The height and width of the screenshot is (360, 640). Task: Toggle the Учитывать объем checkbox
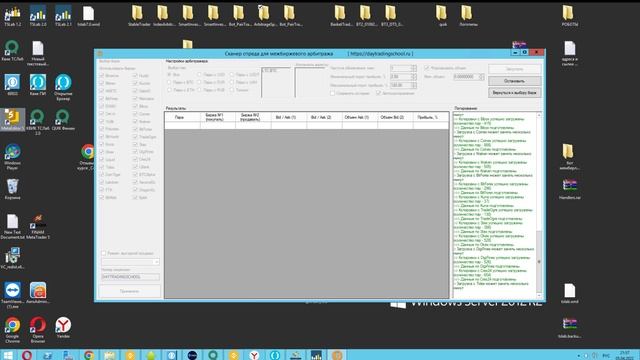pyautogui.click(x=427, y=68)
